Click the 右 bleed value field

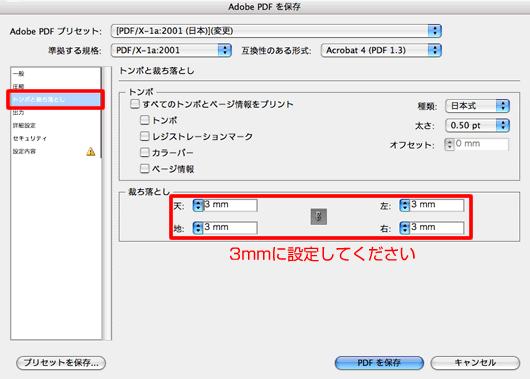[437, 228]
